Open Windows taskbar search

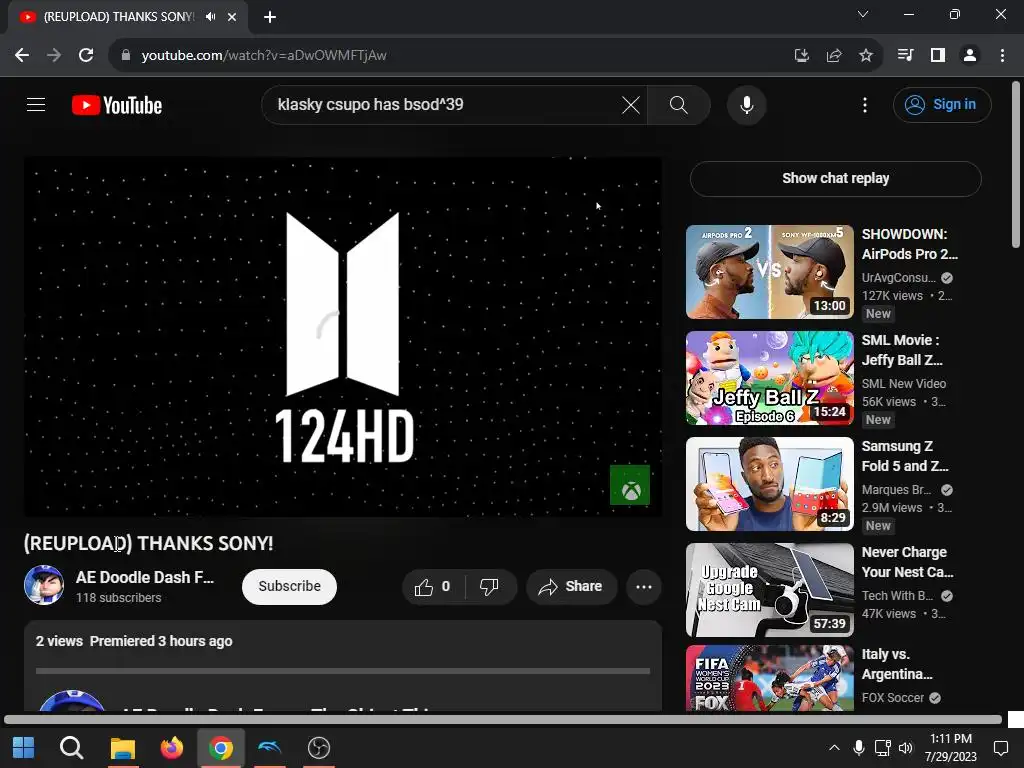(71, 748)
